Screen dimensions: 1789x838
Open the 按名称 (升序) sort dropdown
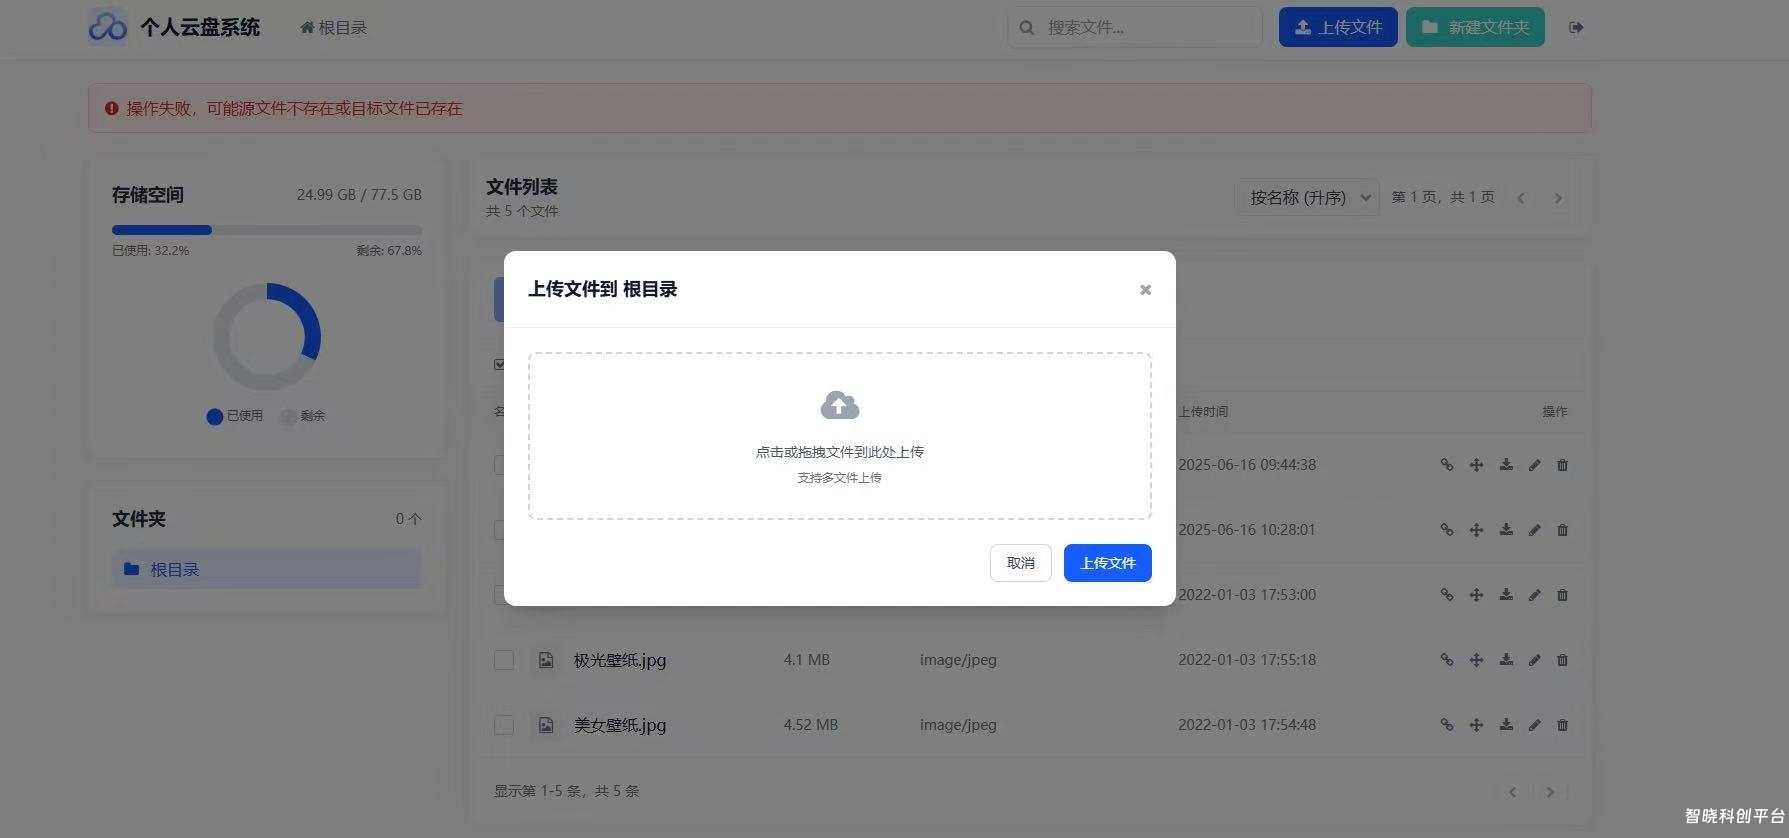(1307, 197)
